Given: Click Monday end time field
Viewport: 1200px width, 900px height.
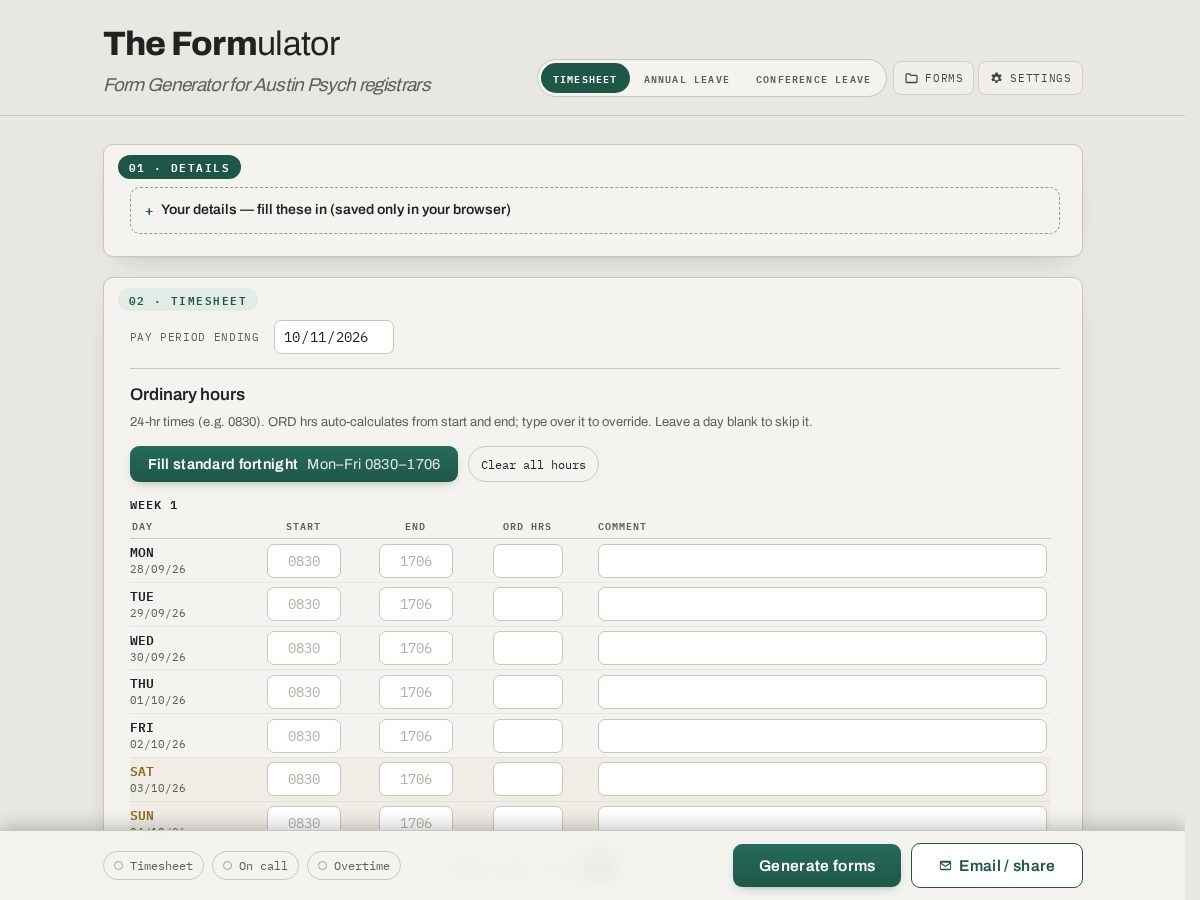Looking at the screenshot, I should pyautogui.click(x=416, y=561).
